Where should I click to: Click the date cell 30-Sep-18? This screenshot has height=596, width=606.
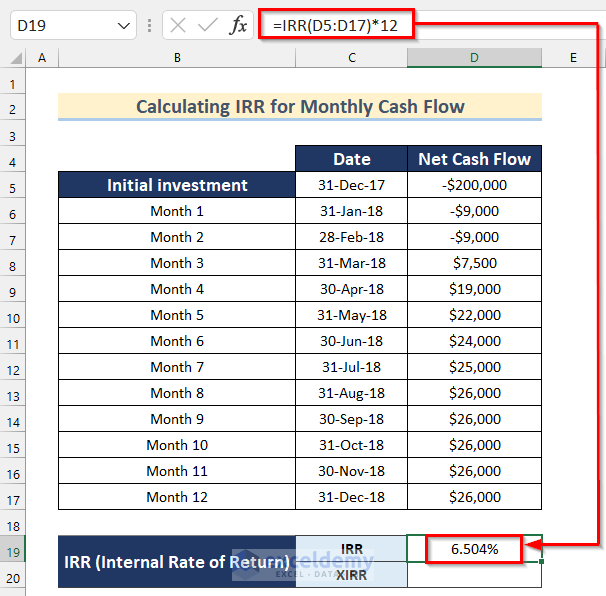point(351,419)
